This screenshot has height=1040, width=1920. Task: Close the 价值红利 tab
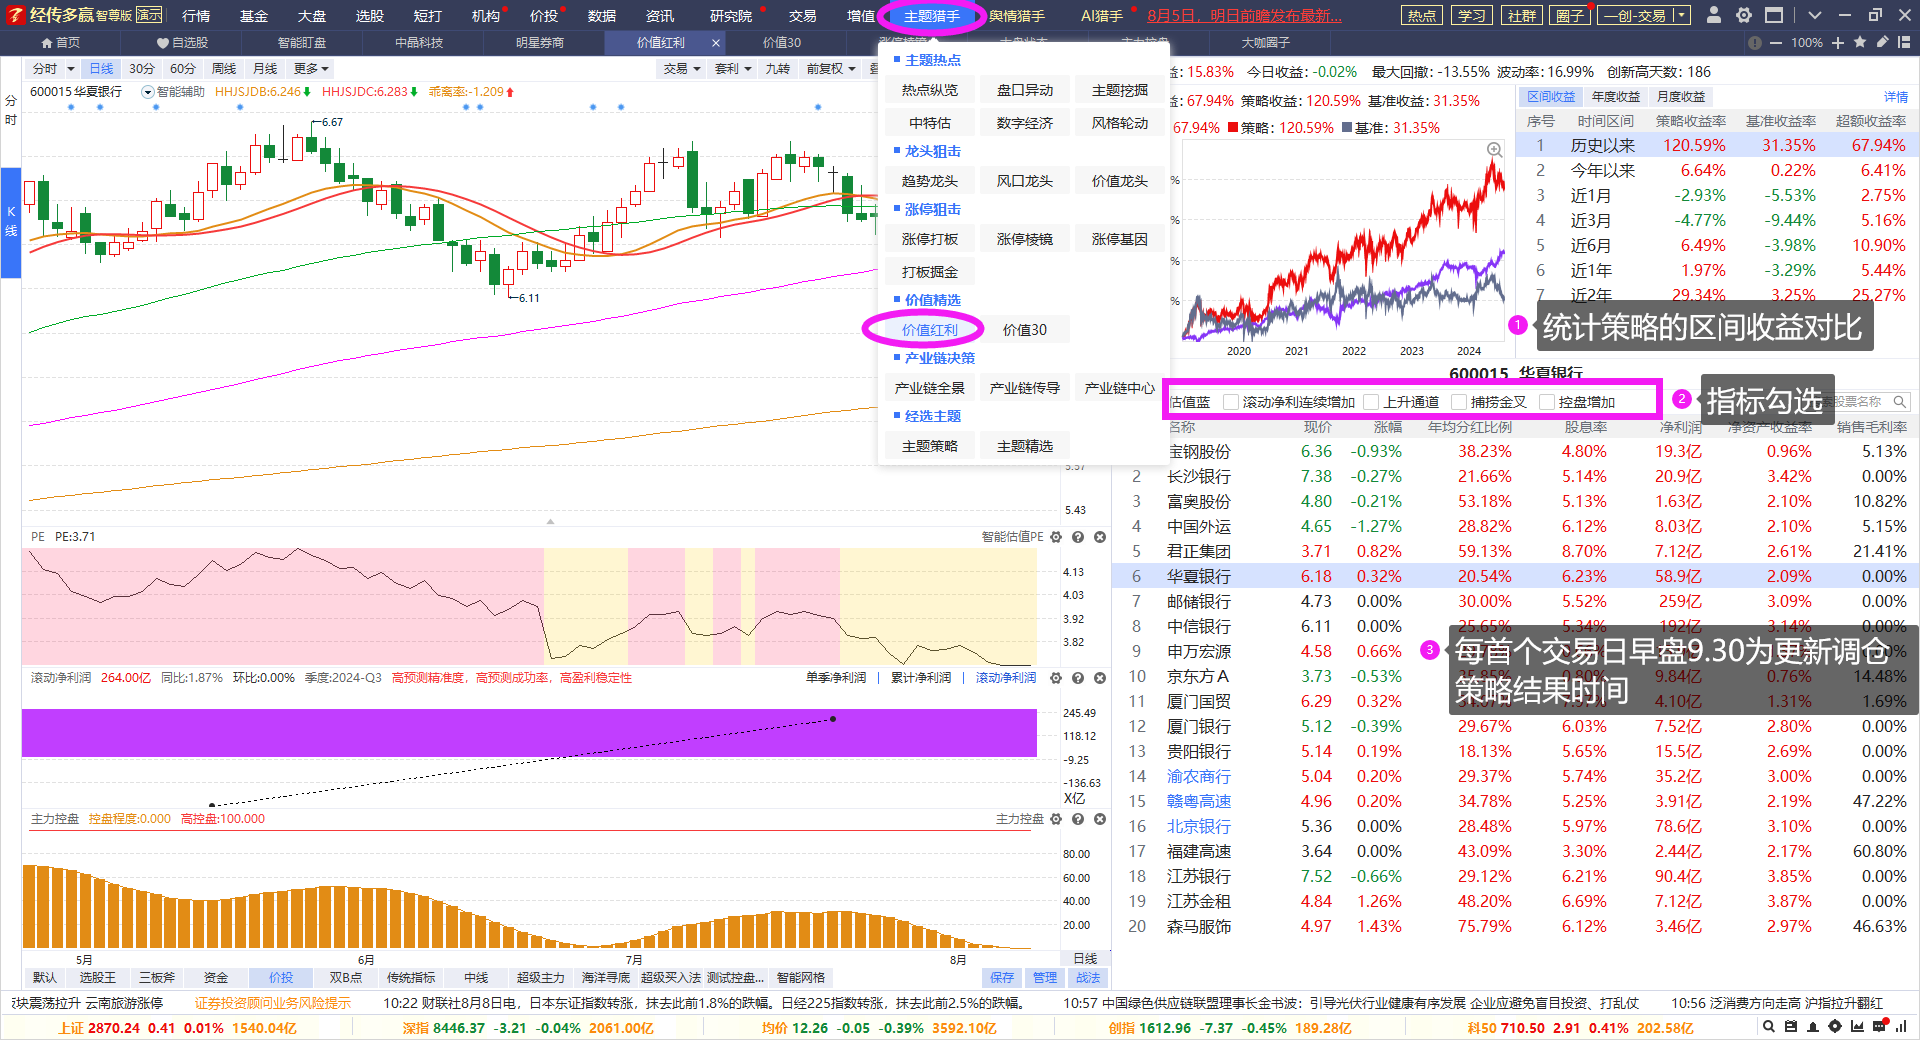point(716,43)
